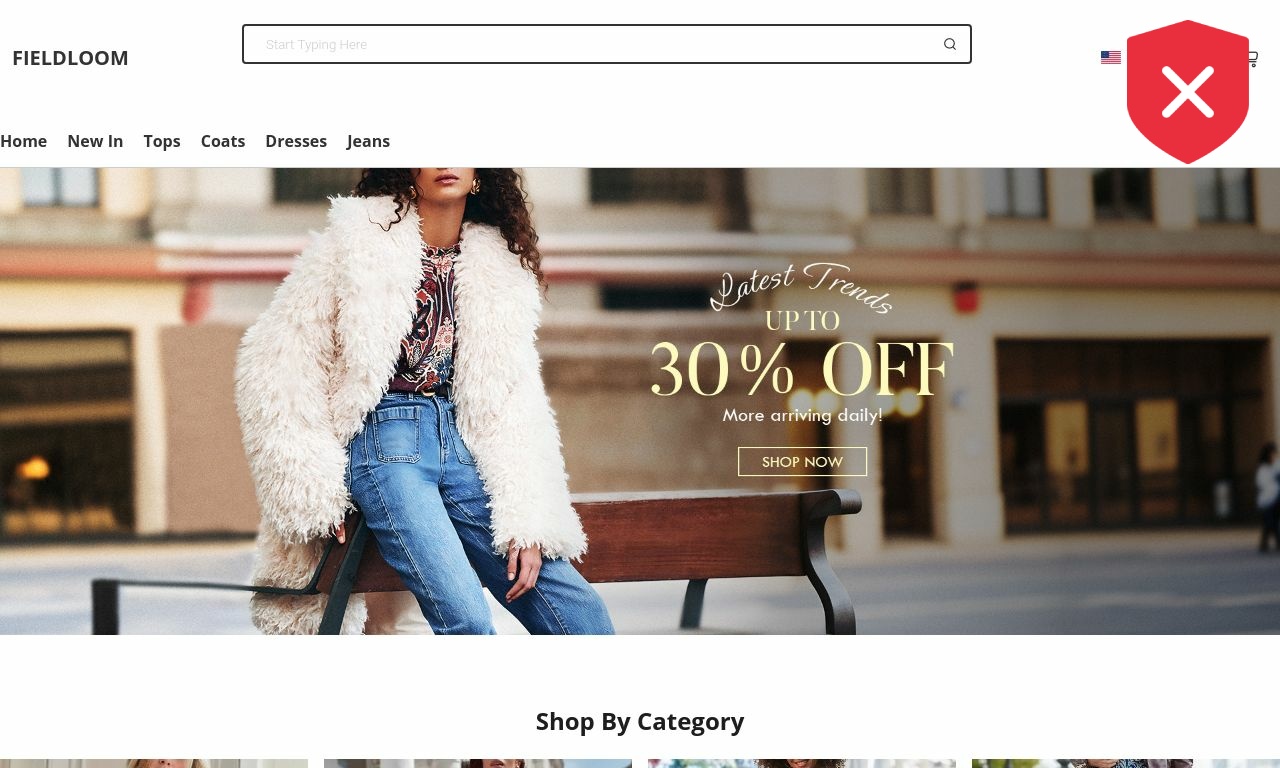Click the FIELDLOOM logo
The image size is (1280, 768).
[70, 58]
